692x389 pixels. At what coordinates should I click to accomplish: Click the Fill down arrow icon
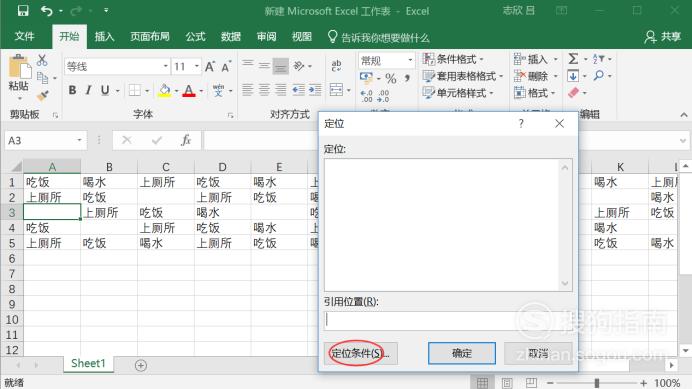(x=573, y=76)
